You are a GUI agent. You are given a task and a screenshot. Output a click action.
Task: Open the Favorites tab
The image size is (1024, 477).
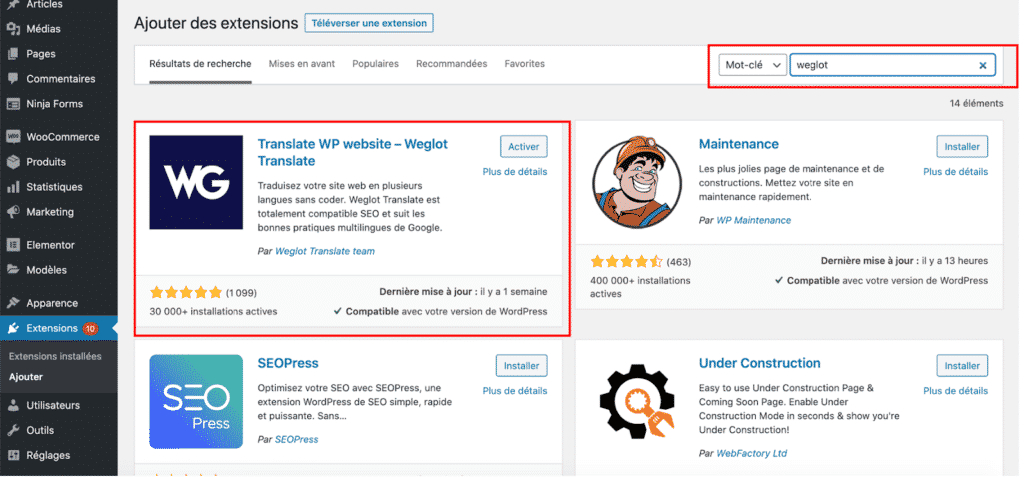tap(525, 64)
